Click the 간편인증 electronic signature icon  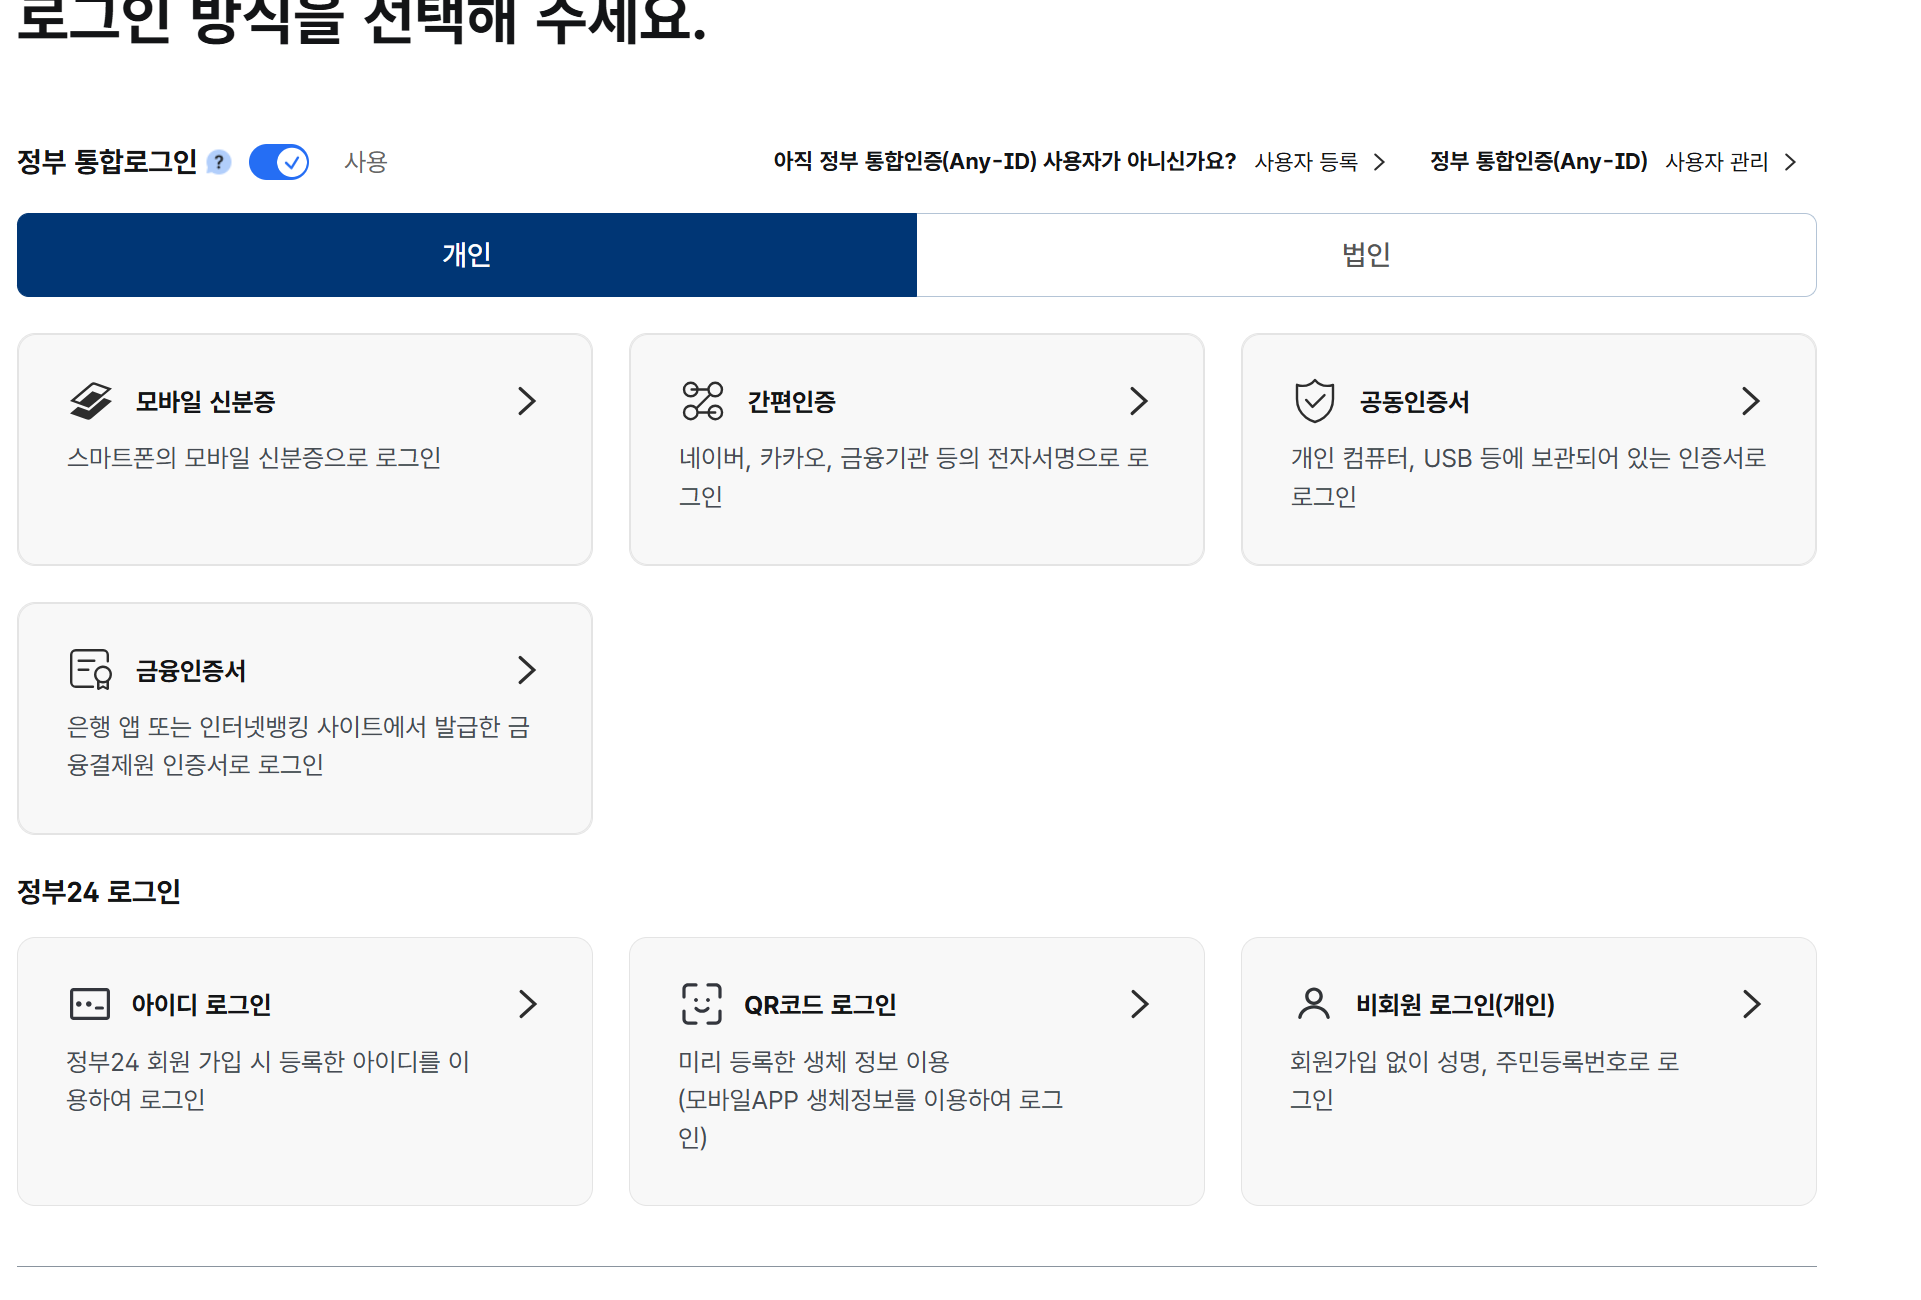[x=703, y=401]
